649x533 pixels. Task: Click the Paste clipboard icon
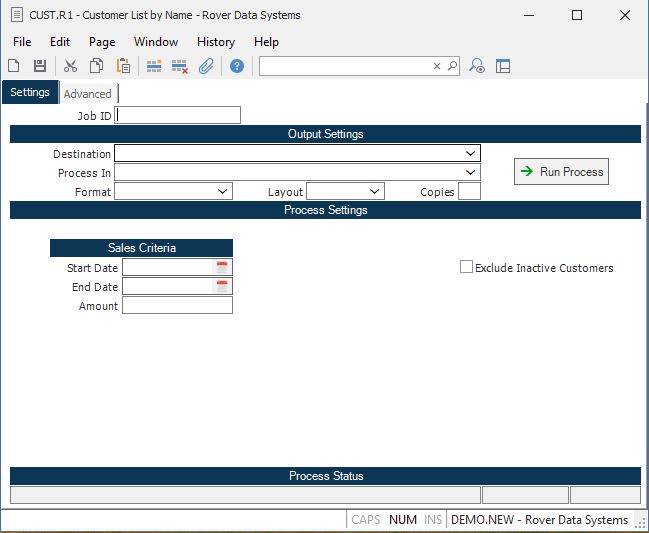tap(123, 66)
